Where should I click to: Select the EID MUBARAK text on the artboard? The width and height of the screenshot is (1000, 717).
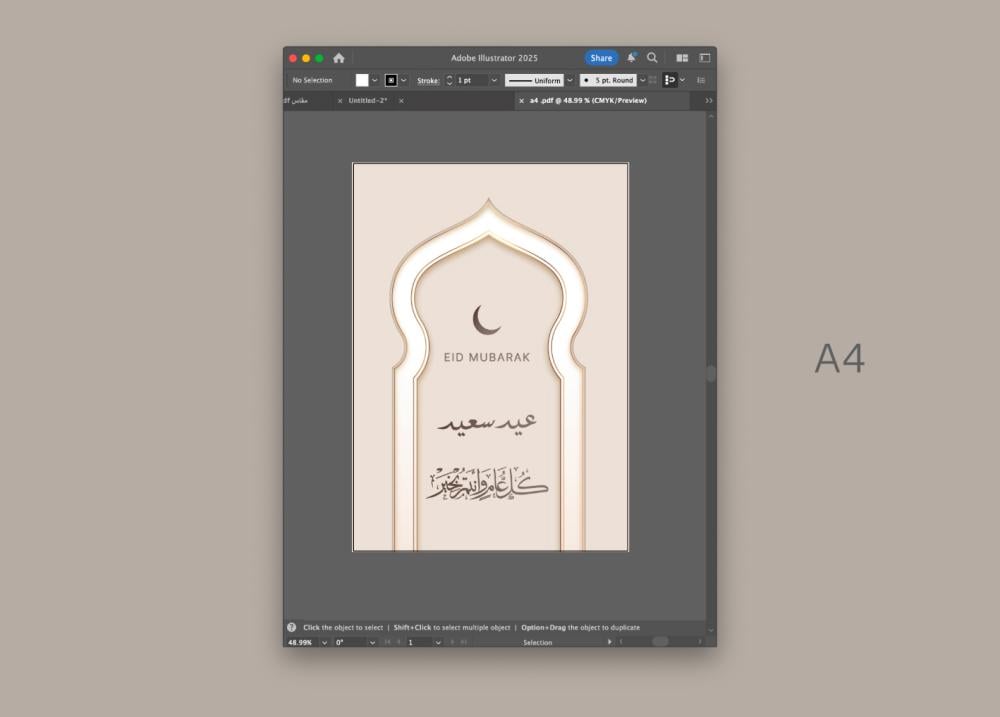(x=487, y=357)
